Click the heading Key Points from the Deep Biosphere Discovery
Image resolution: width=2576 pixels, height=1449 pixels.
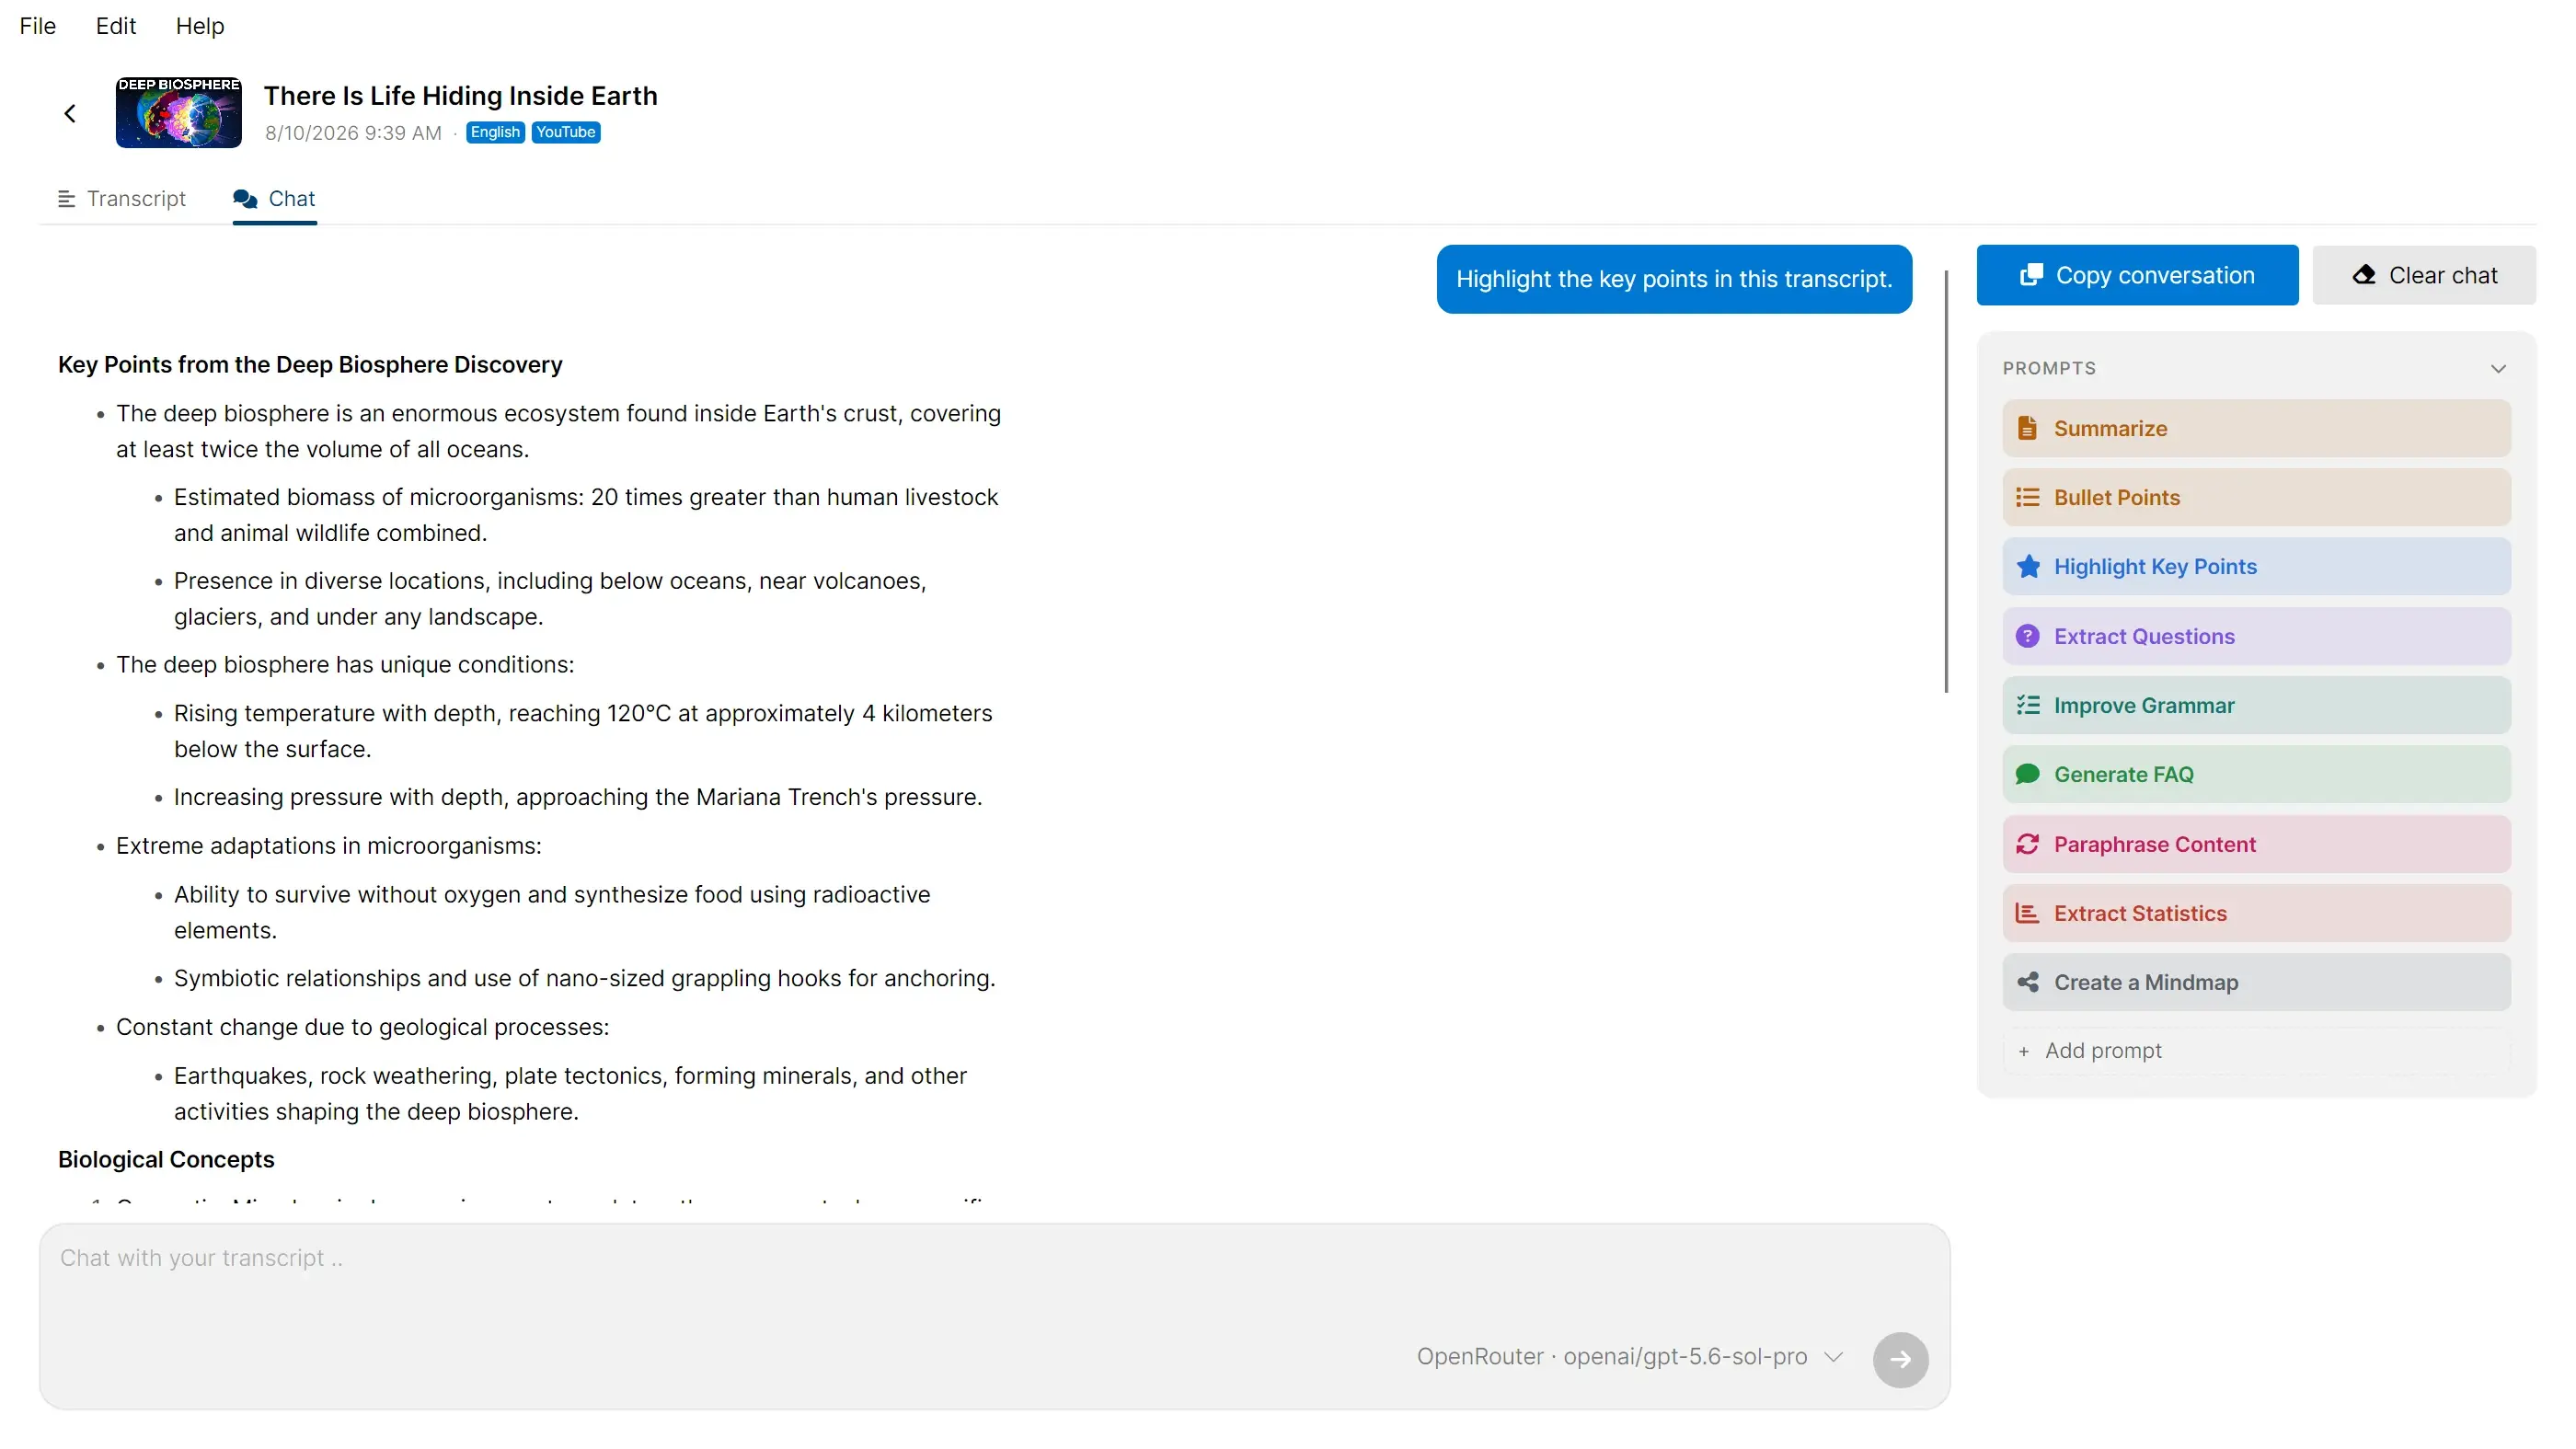[x=310, y=365]
